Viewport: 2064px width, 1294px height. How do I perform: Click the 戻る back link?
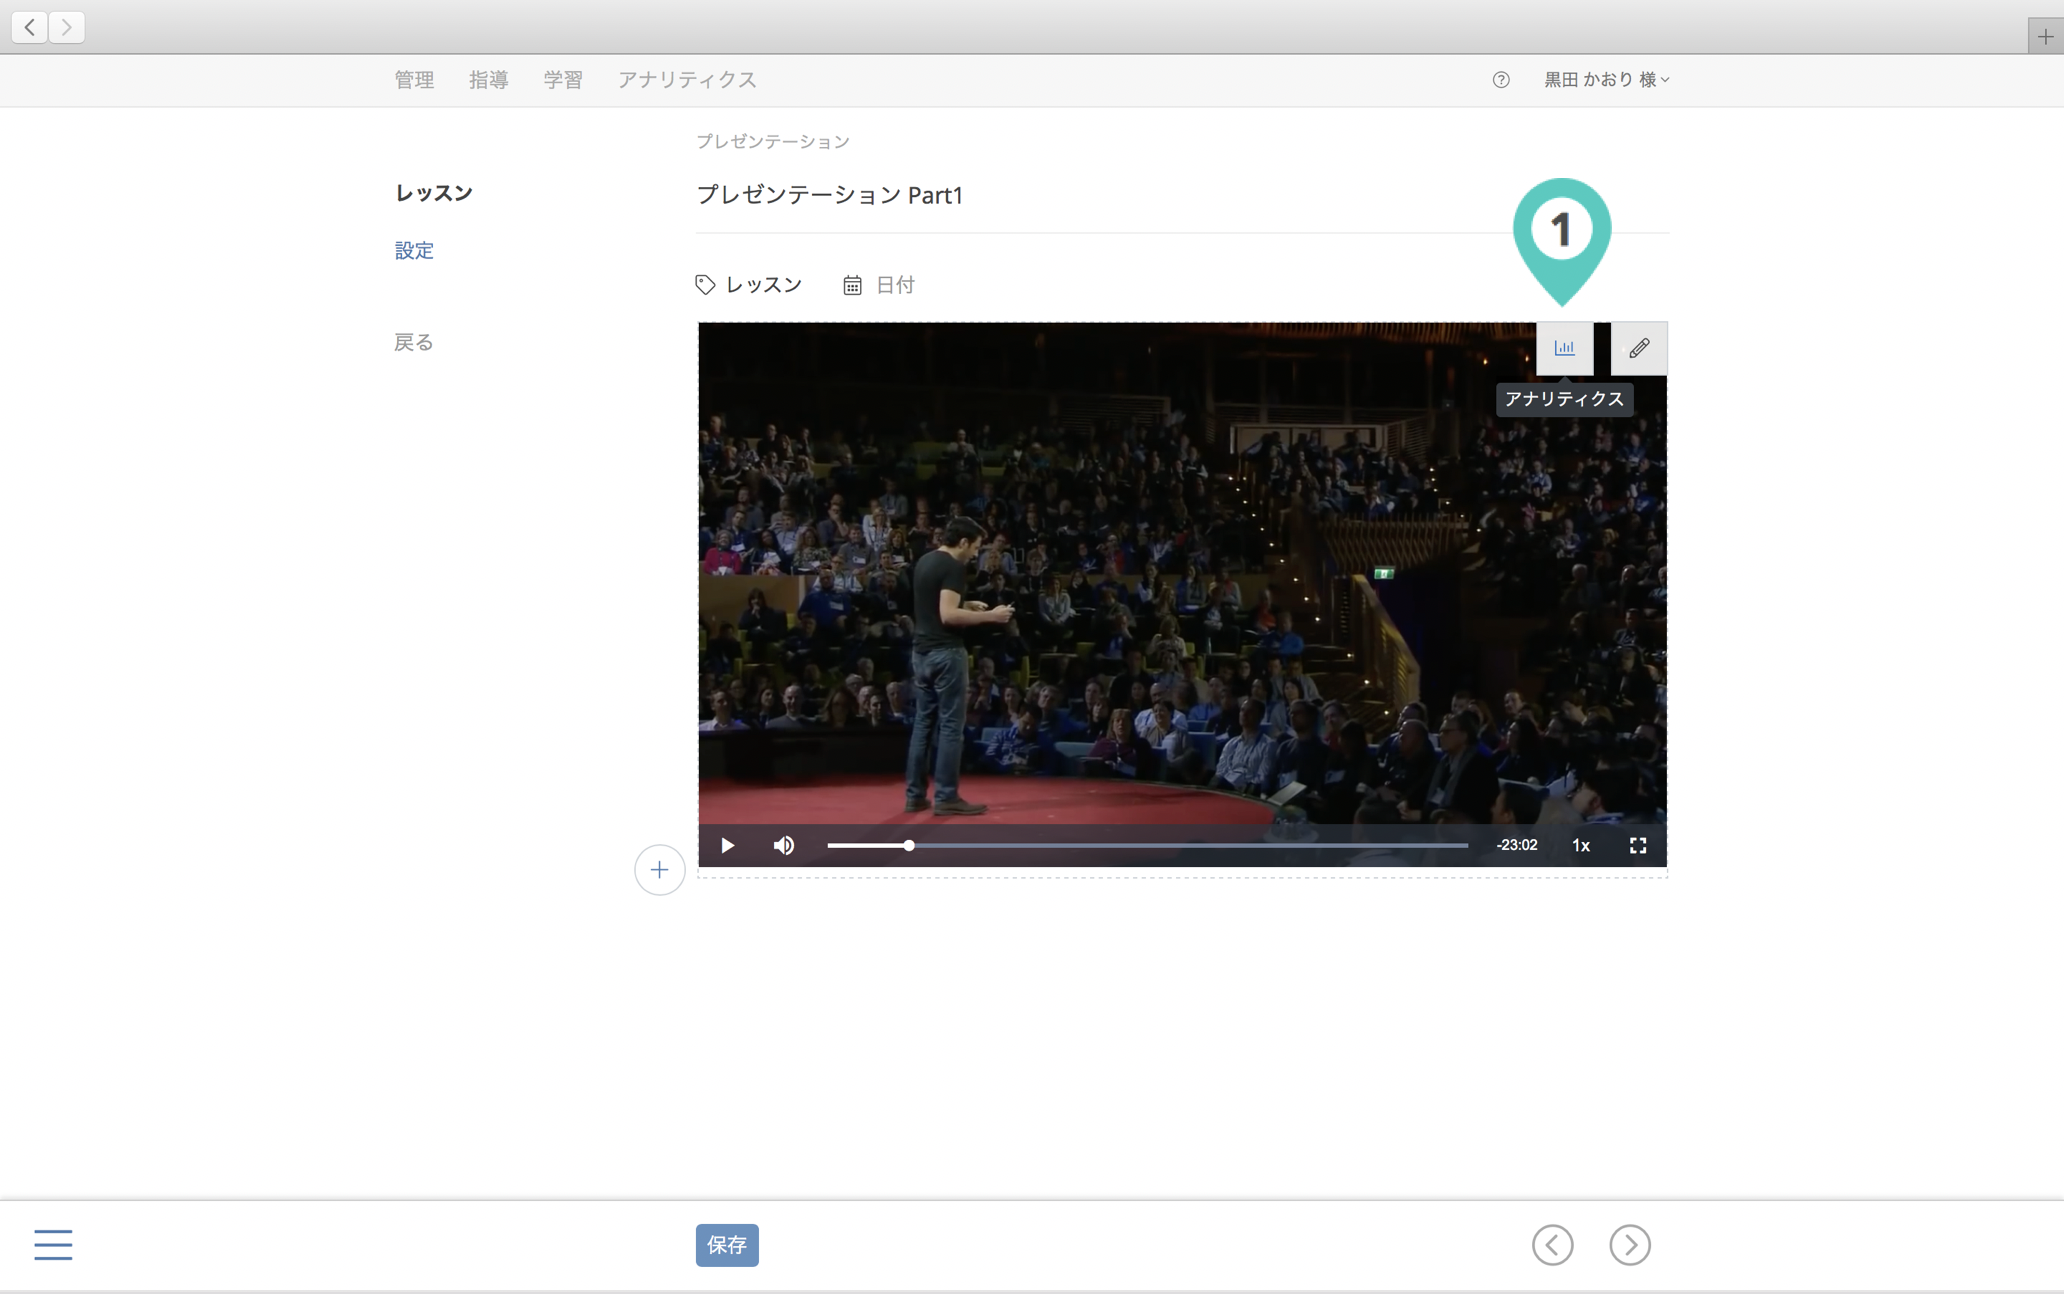click(x=413, y=342)
